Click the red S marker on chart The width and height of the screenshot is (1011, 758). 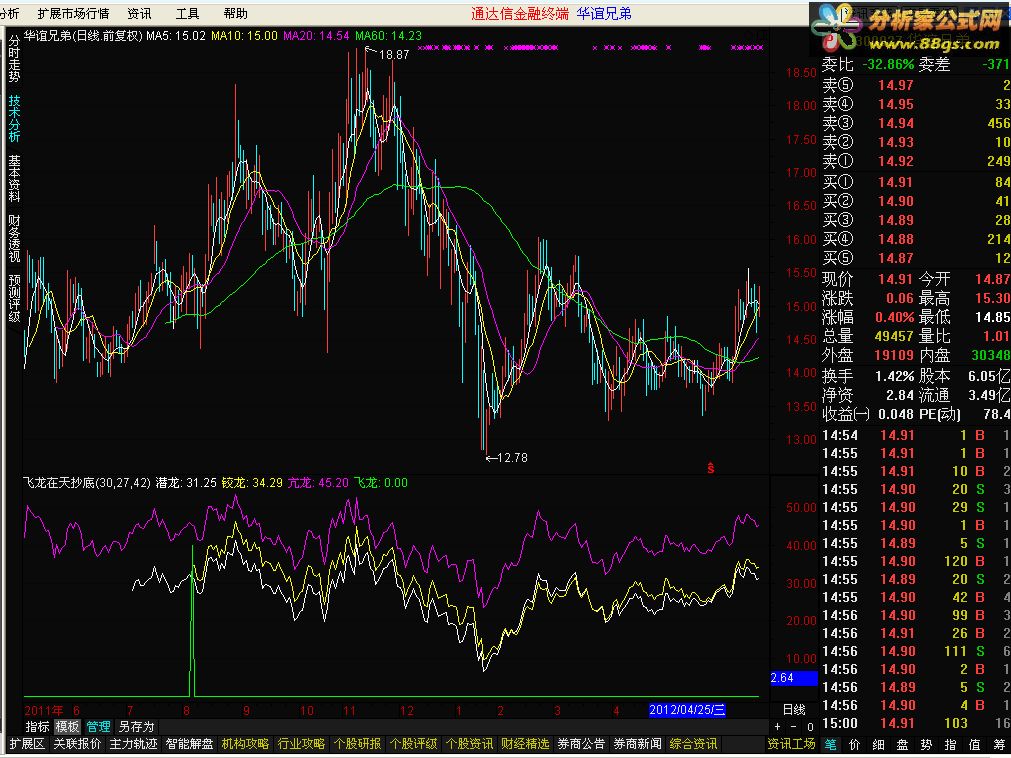711,469
